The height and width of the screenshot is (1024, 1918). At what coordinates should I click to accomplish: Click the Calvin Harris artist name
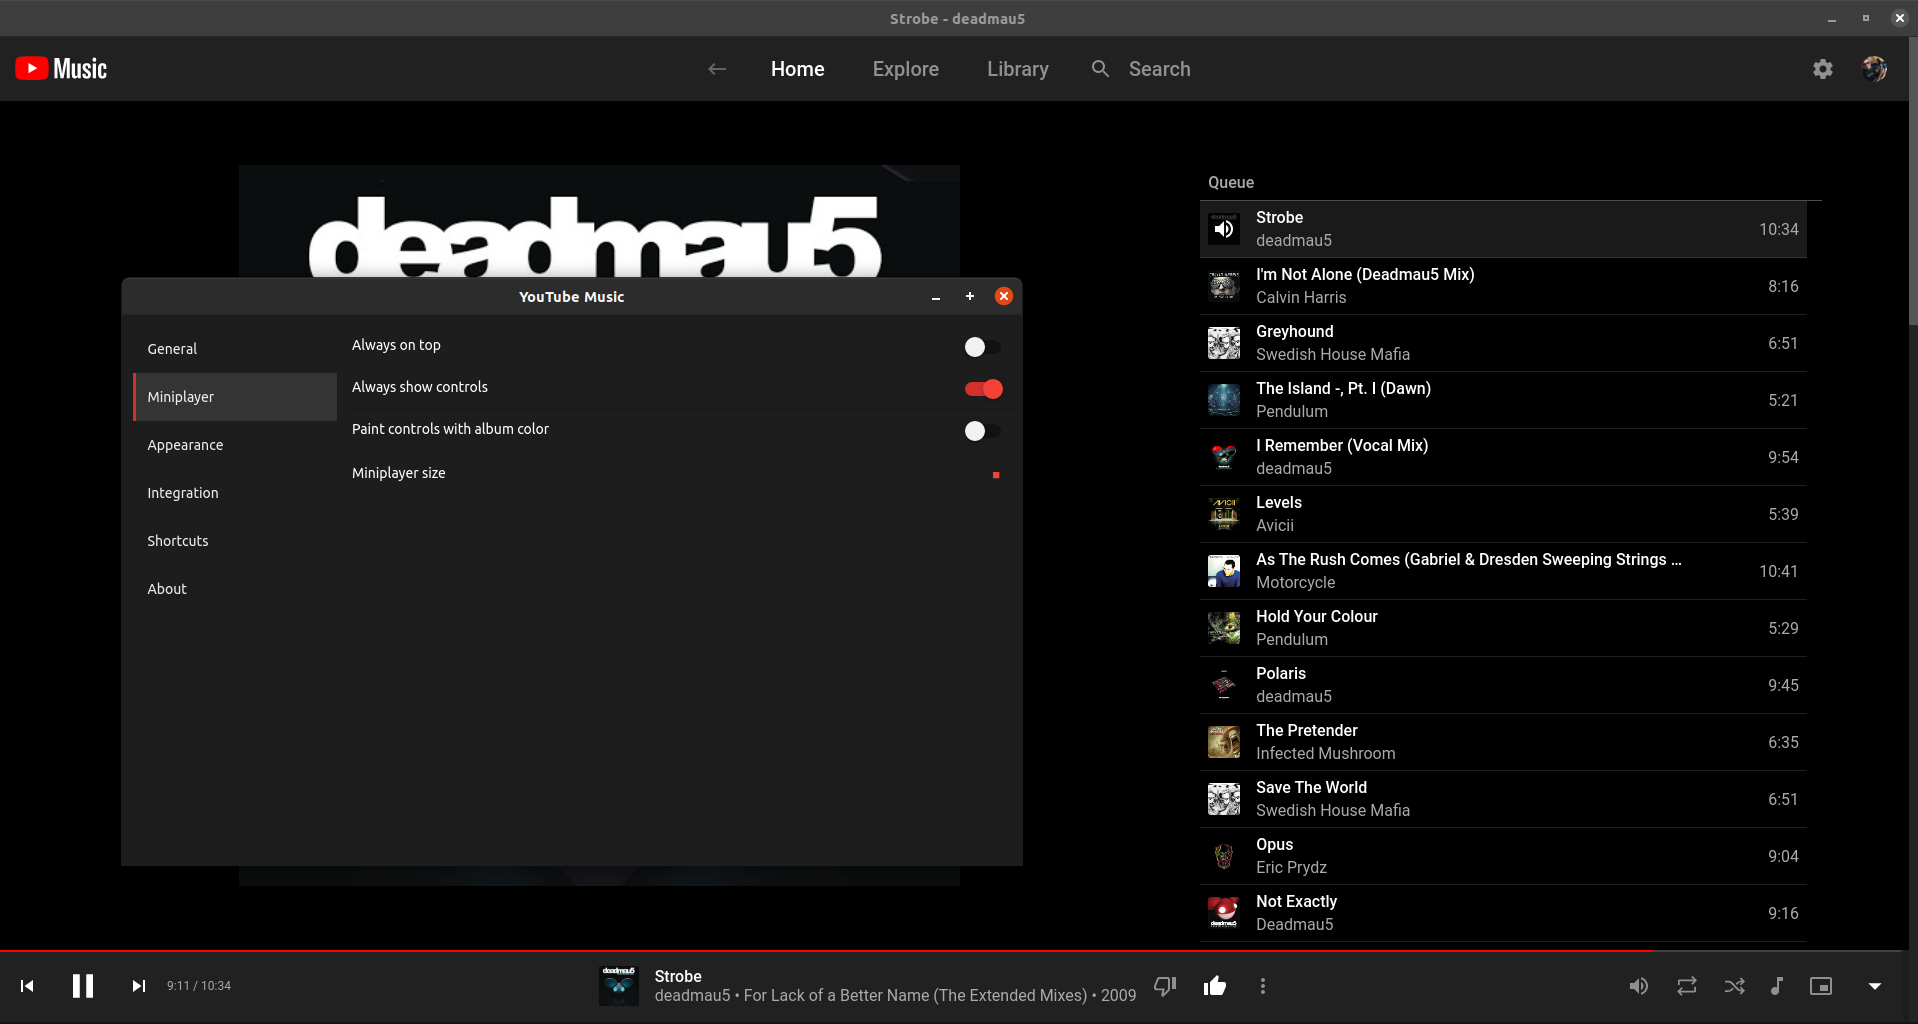click(1301, 298)
